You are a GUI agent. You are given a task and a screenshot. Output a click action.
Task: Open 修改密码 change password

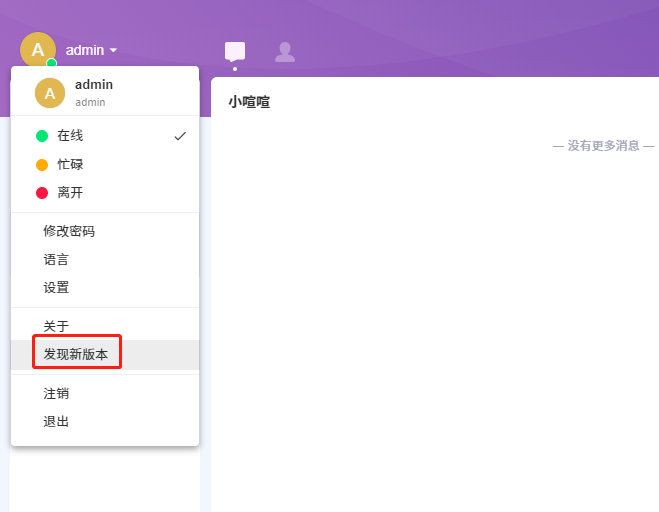point(69,231)
